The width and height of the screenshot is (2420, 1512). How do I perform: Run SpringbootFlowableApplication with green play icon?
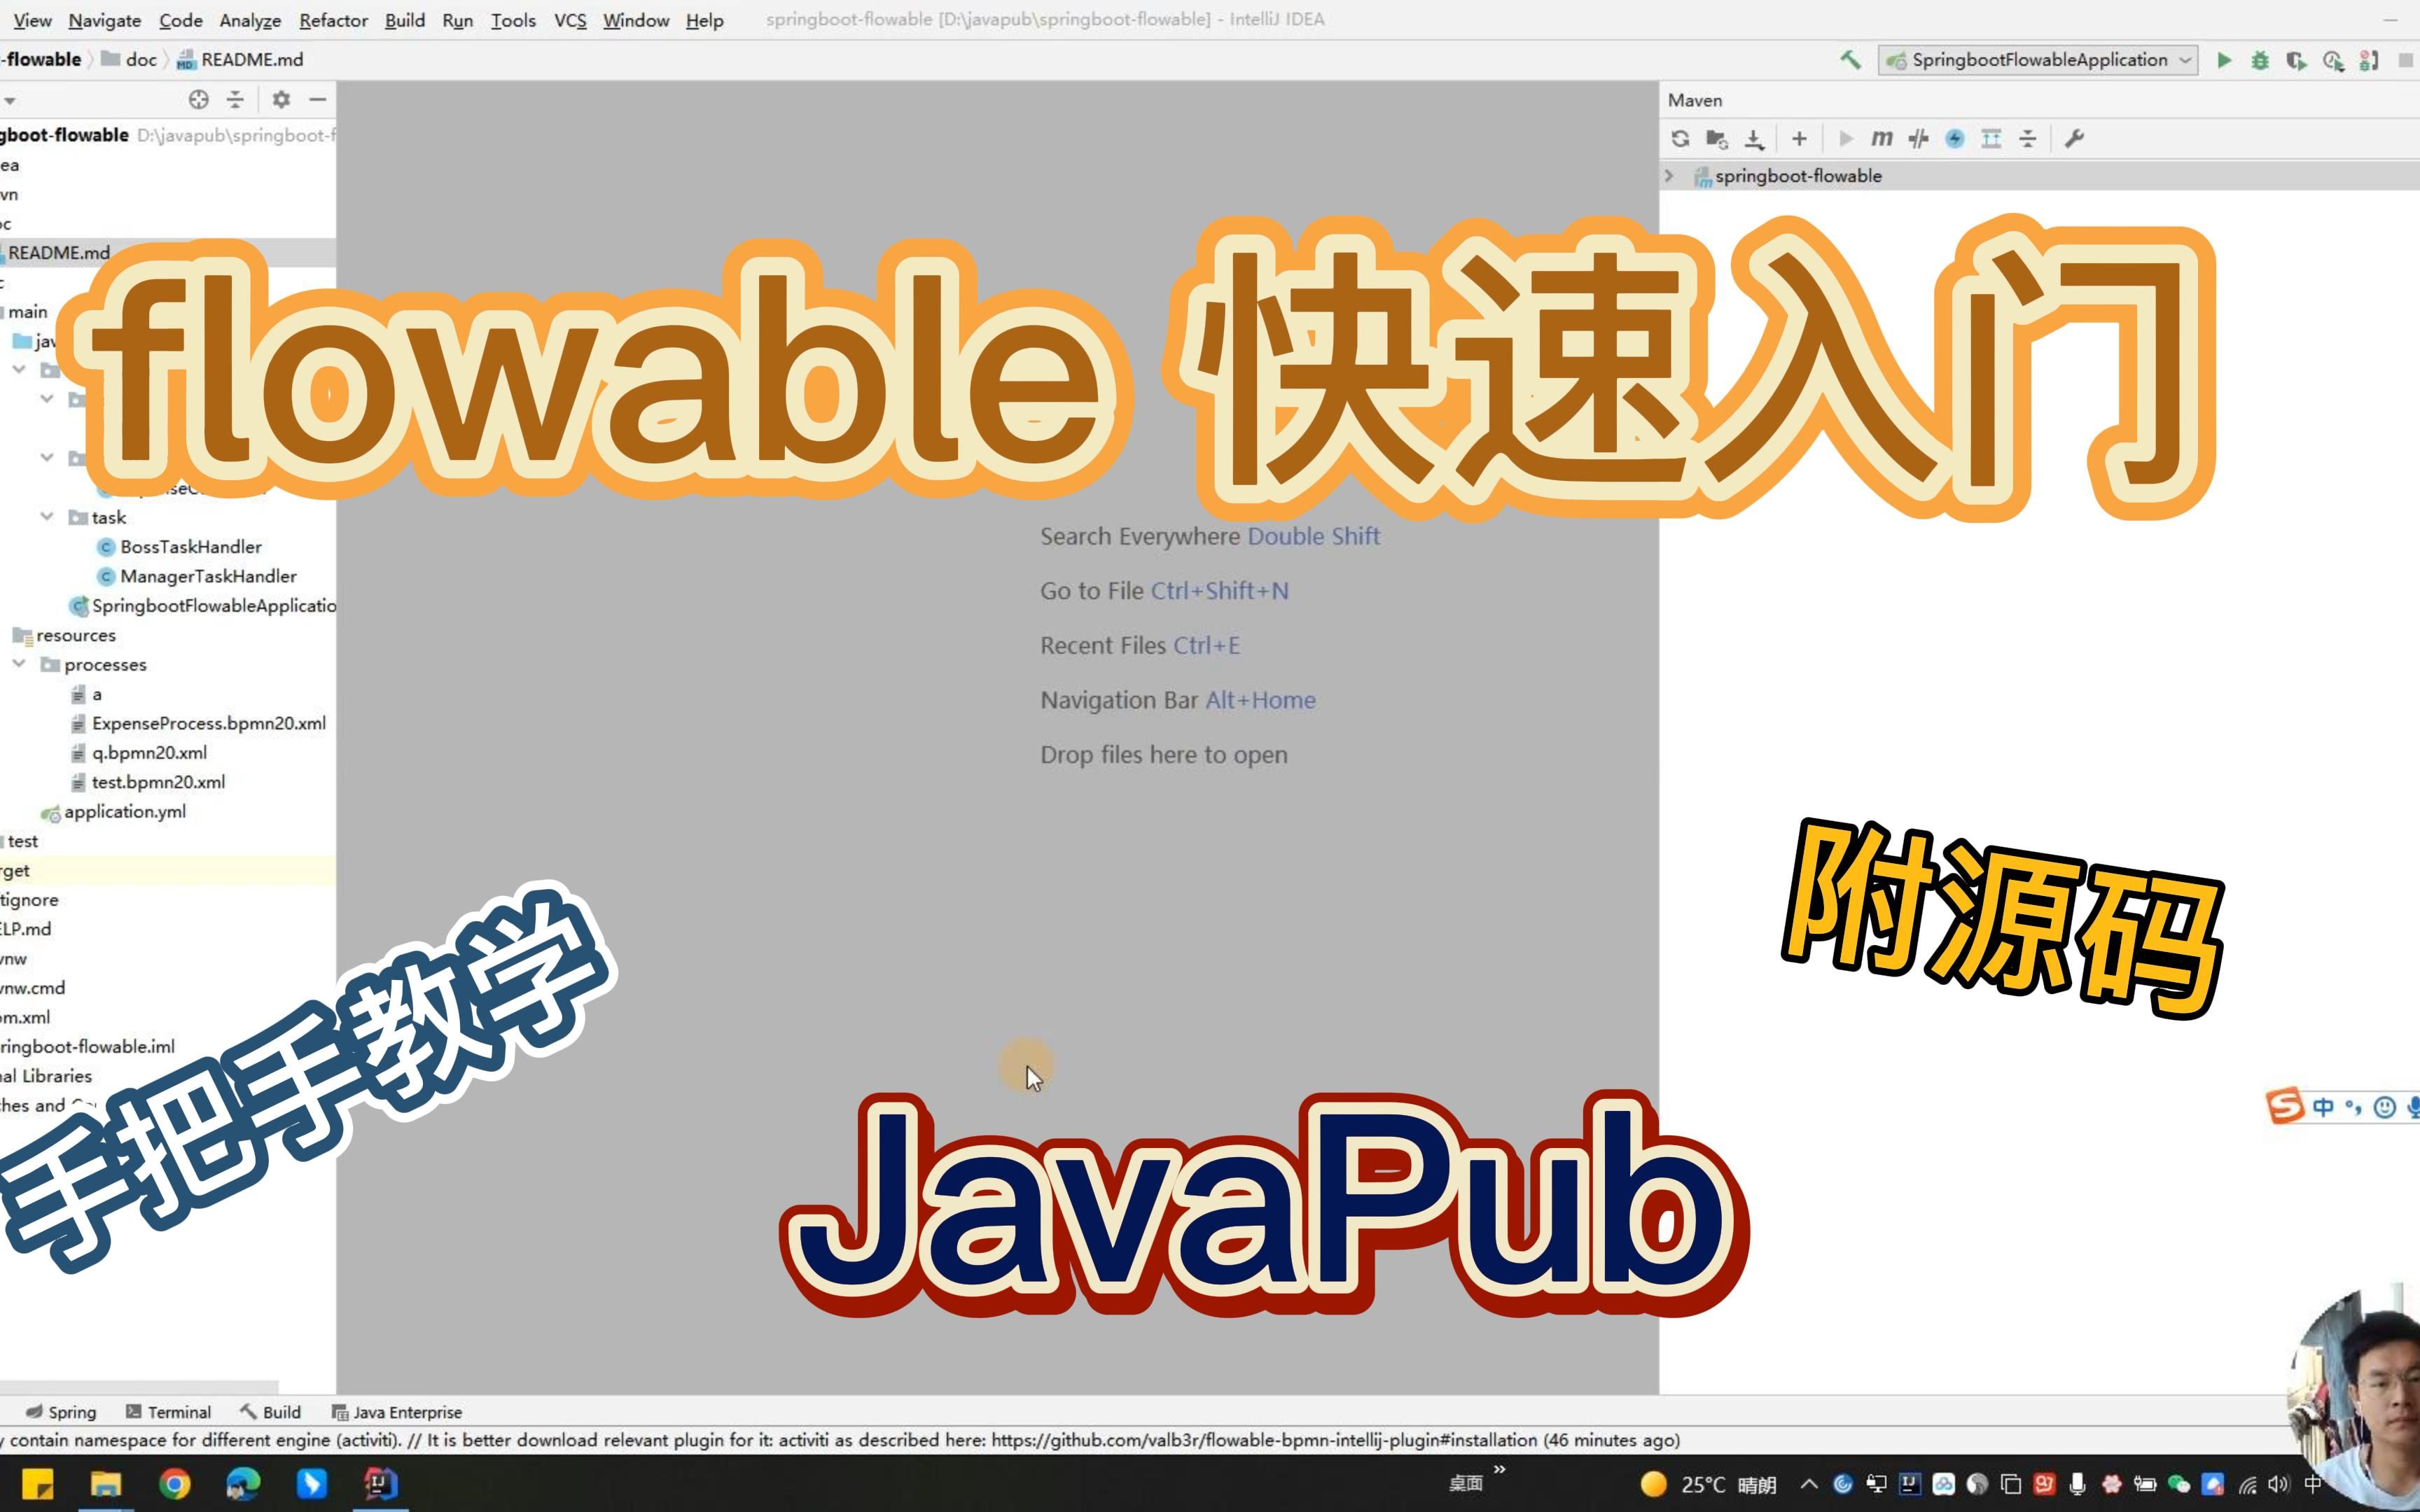2225,60
